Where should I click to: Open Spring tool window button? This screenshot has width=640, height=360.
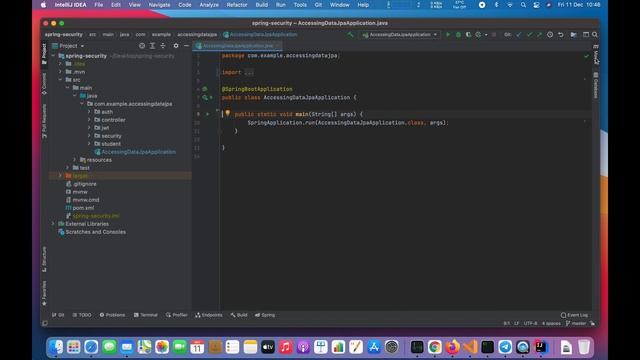coord(265,315)
